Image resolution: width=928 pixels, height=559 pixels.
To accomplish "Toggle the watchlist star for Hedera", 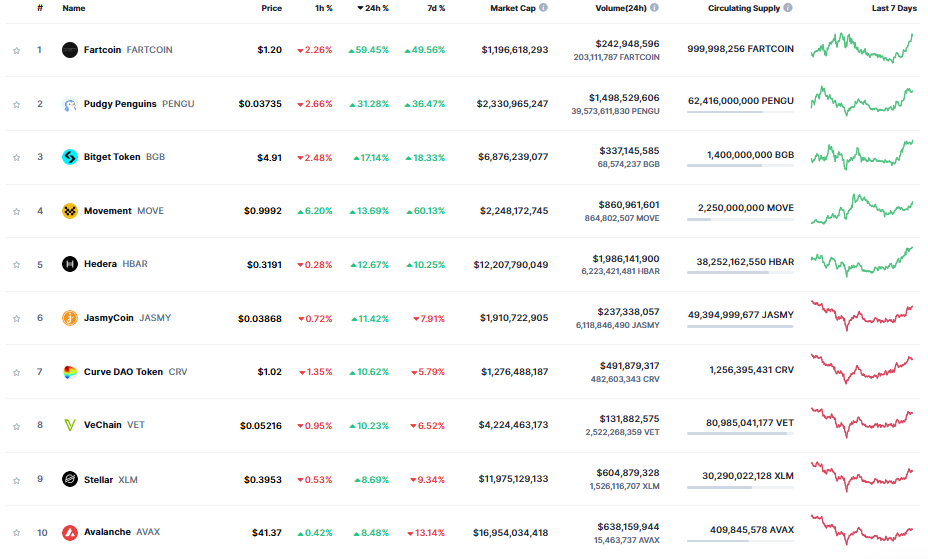I will pyautogui.click(x=16, y=264).
